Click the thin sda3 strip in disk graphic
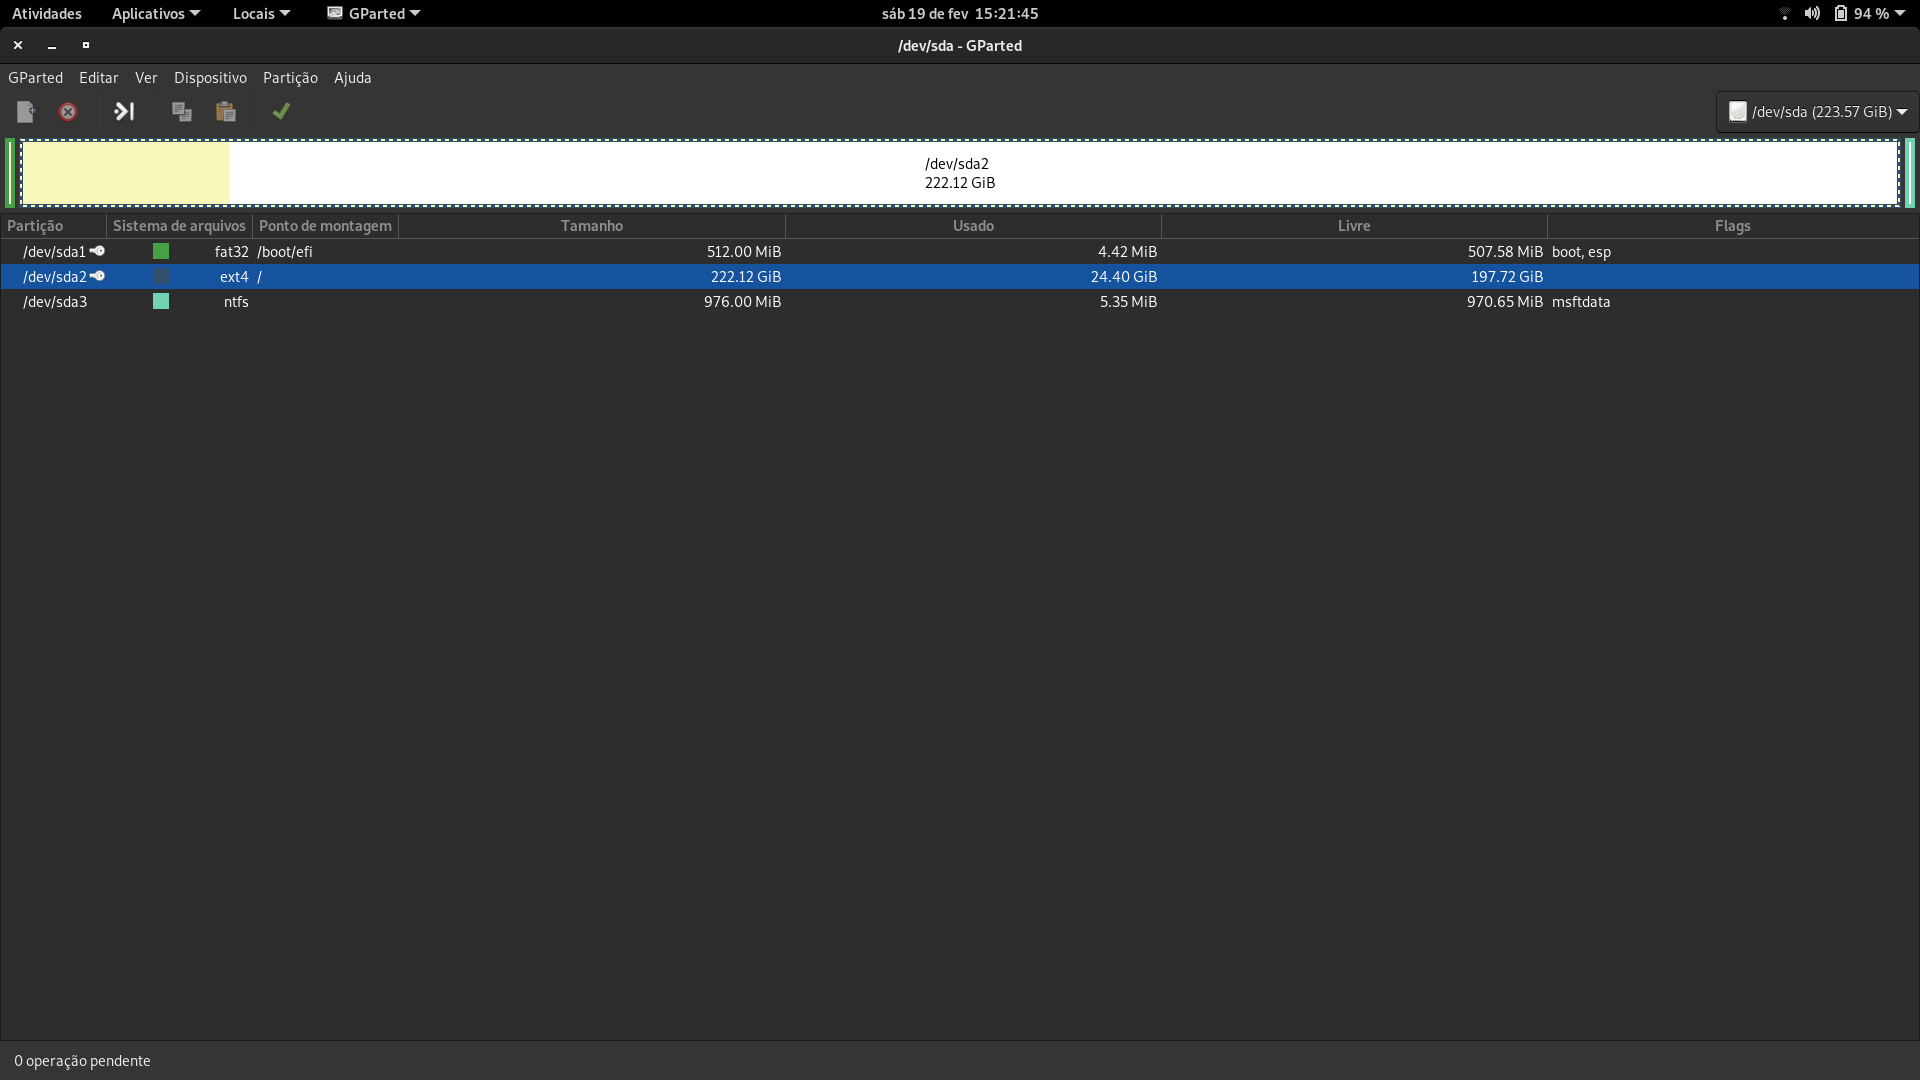Screen dimensions: 1920x1080 click(x=1910, y=173)
